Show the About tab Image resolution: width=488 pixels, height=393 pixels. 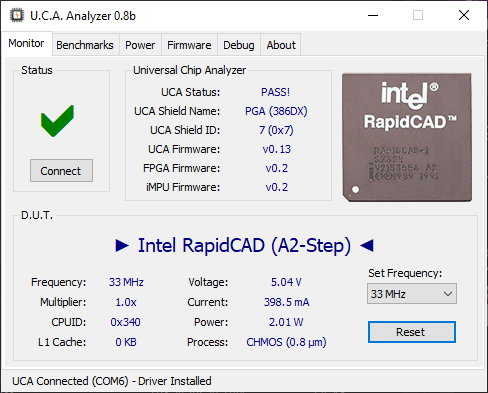pos(281,45)
